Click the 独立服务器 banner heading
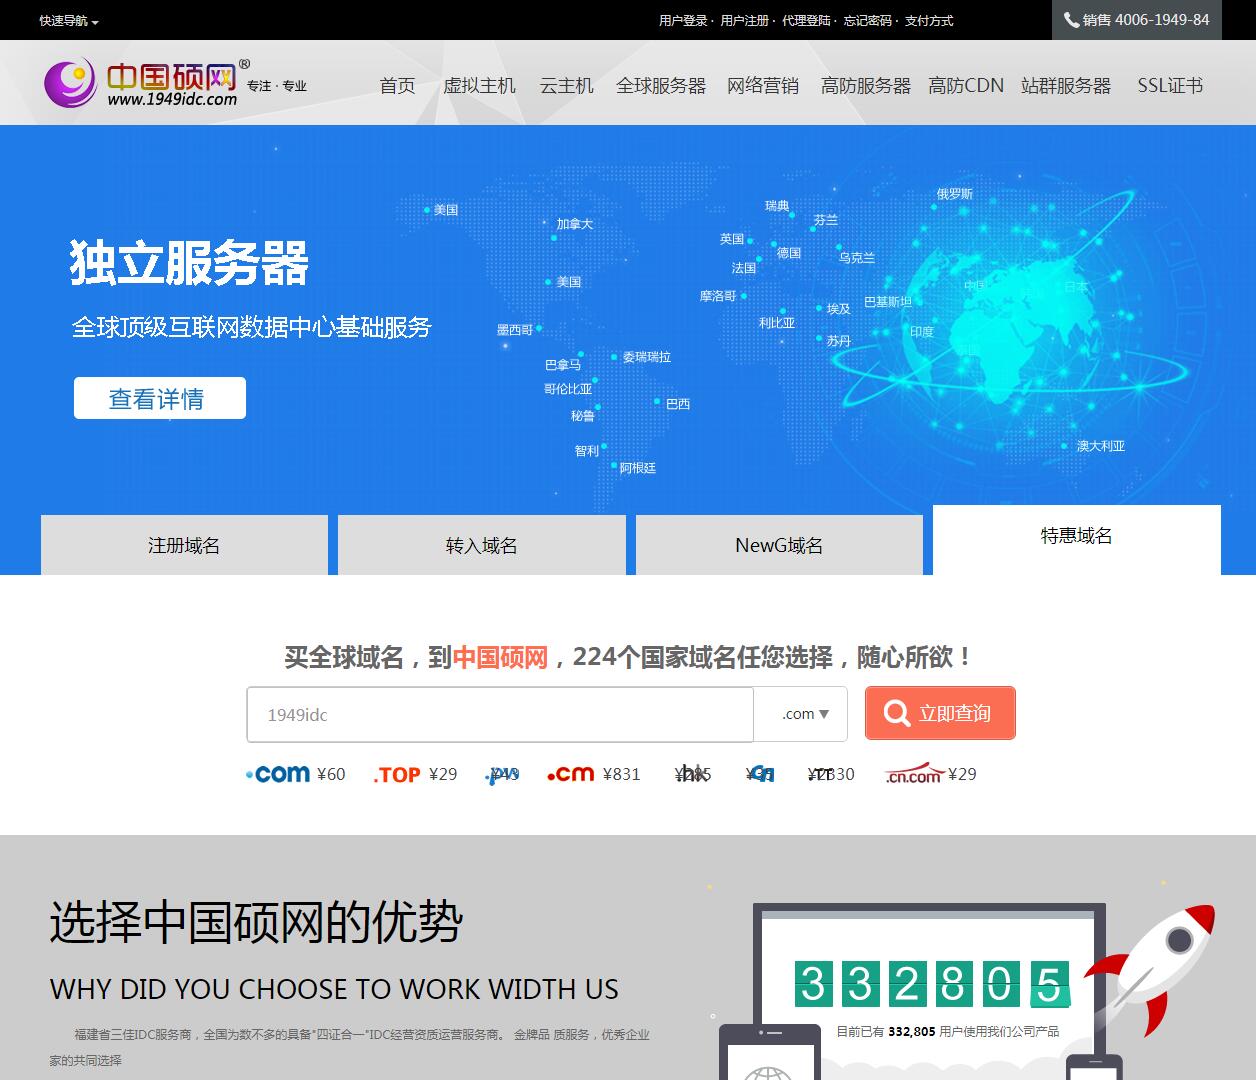 (x=189, y=263)
